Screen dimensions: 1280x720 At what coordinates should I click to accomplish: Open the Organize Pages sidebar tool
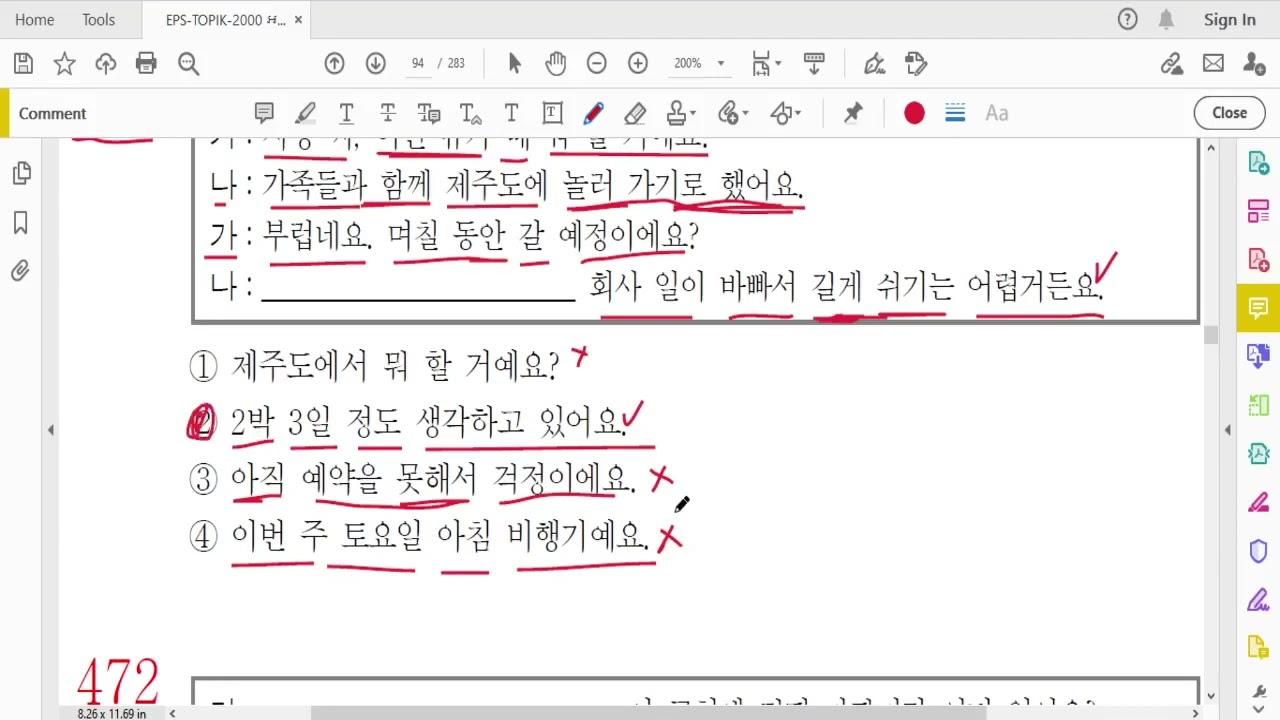point(1258,211)
